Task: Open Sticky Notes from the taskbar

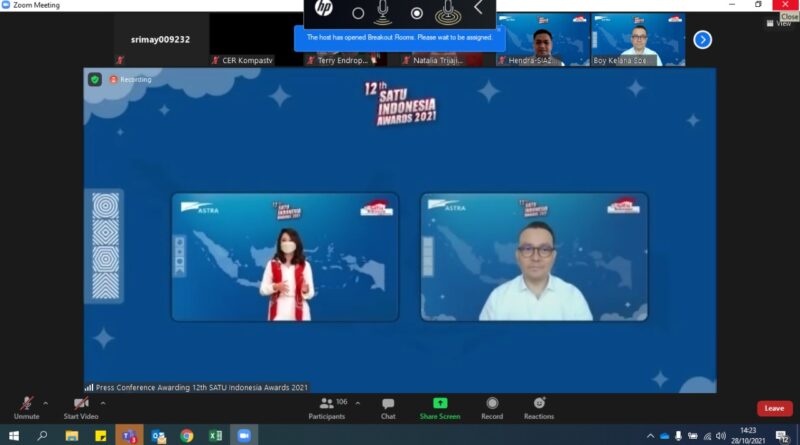Action: pos(101,435)
